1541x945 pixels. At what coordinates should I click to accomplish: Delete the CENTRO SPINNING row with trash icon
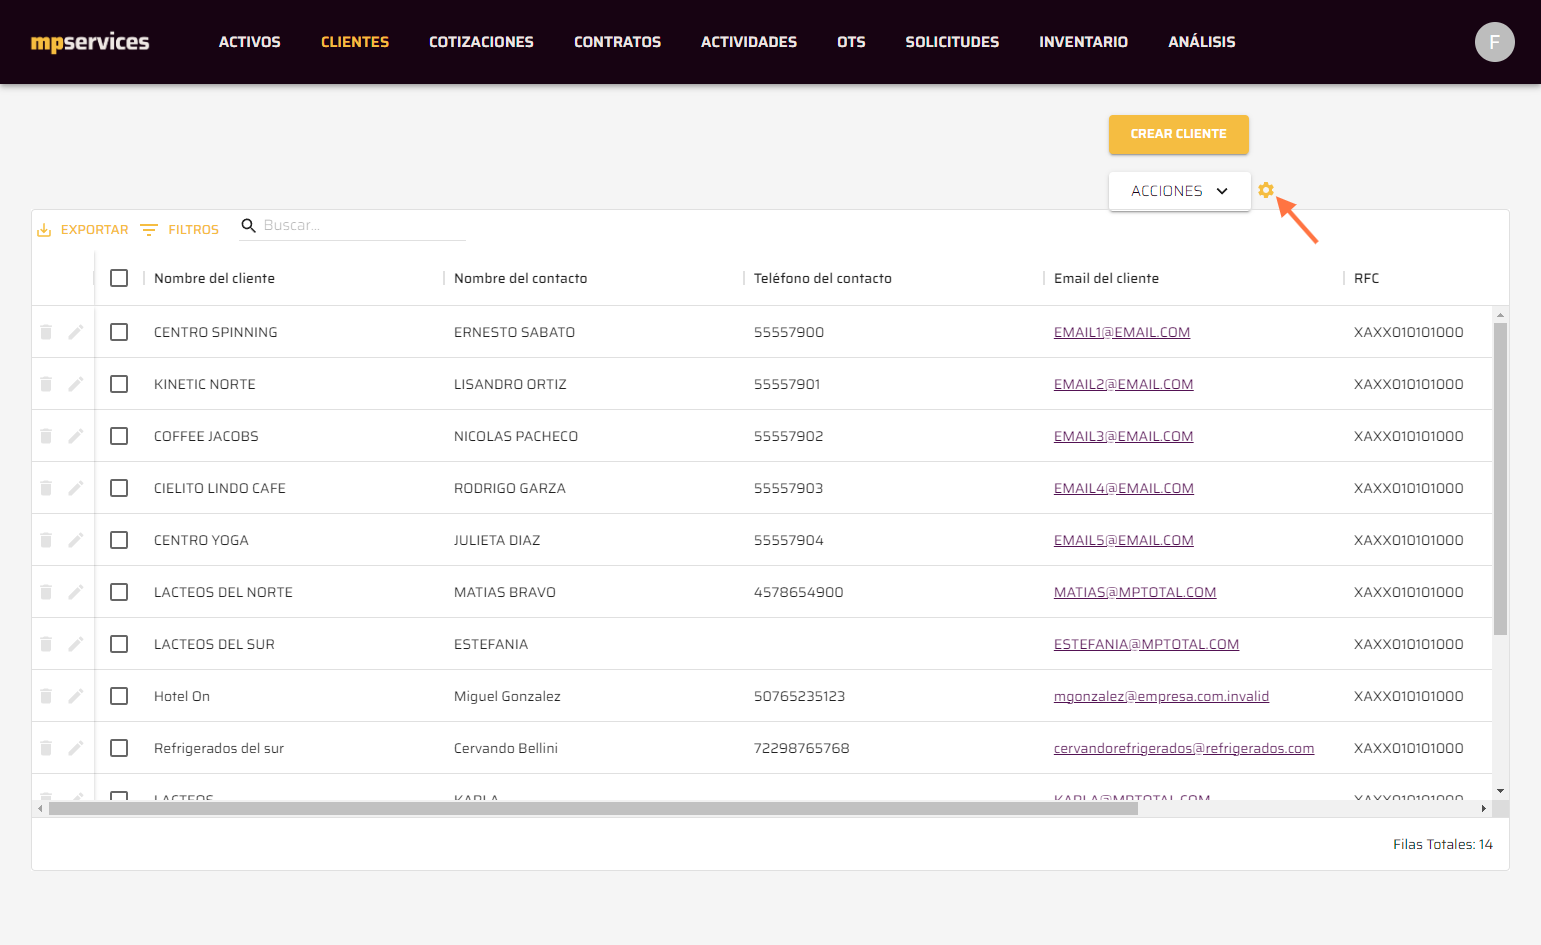[46, 332]
